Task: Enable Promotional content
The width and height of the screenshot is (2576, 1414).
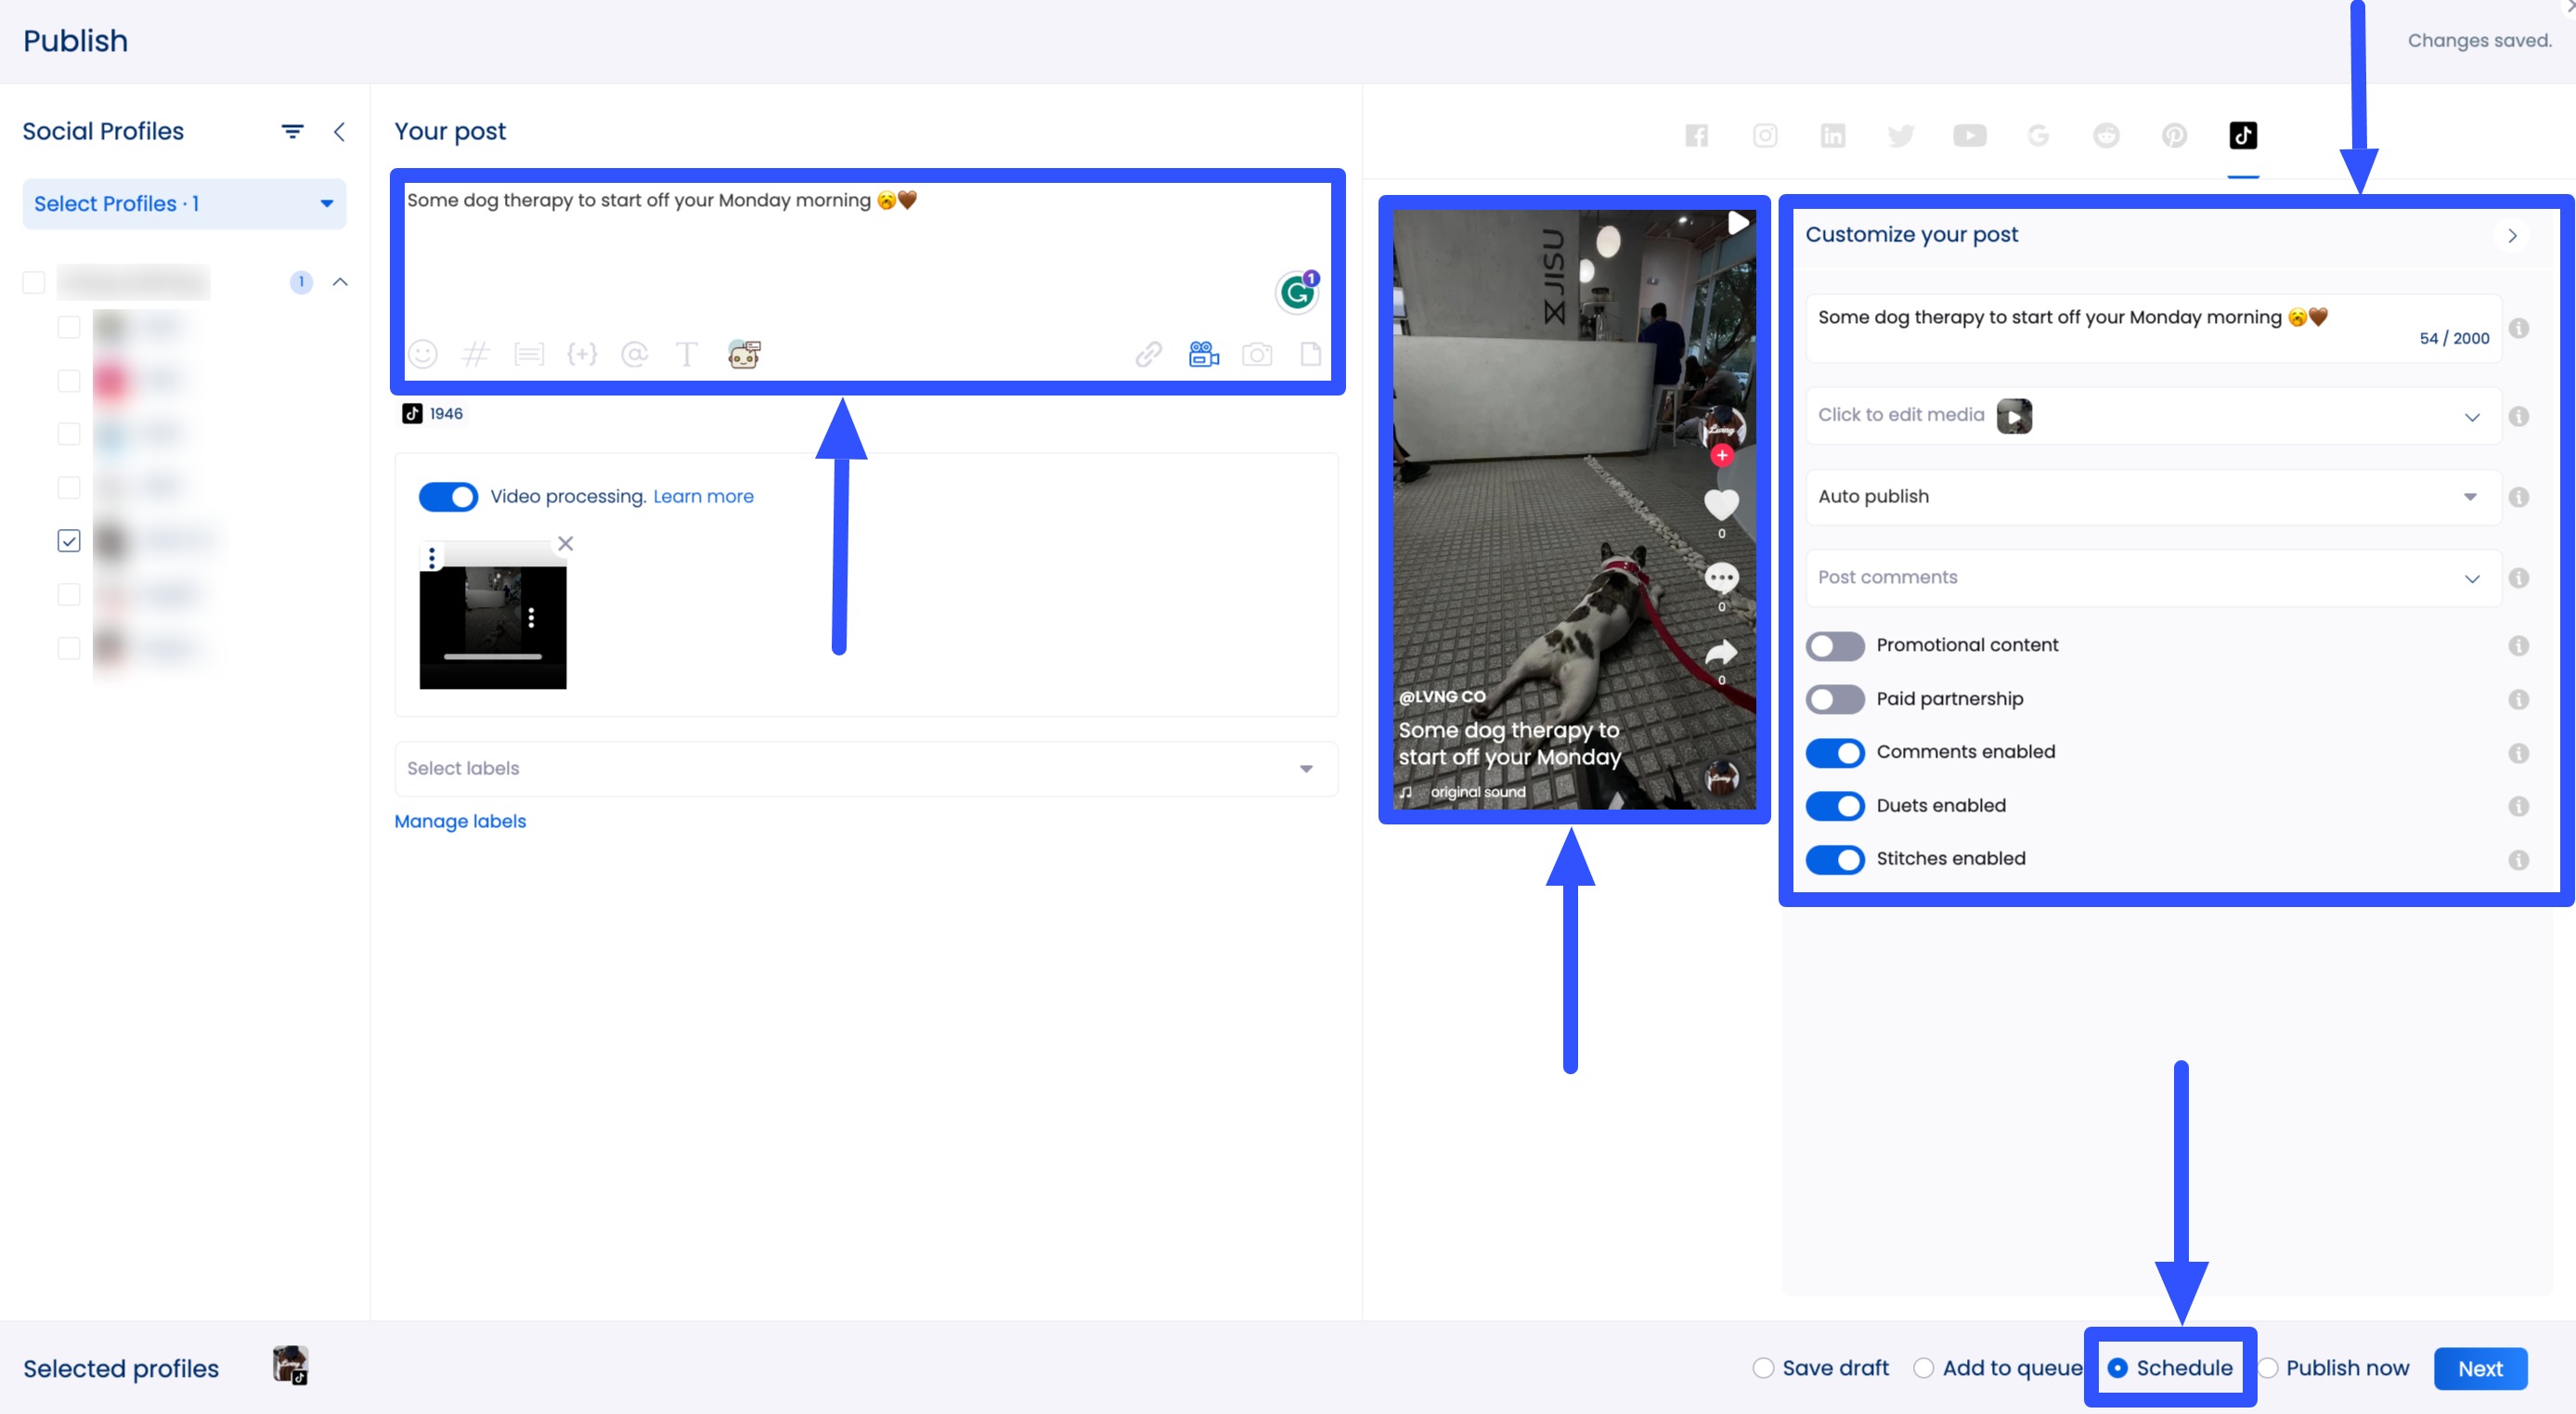Action: [1835, 646]
